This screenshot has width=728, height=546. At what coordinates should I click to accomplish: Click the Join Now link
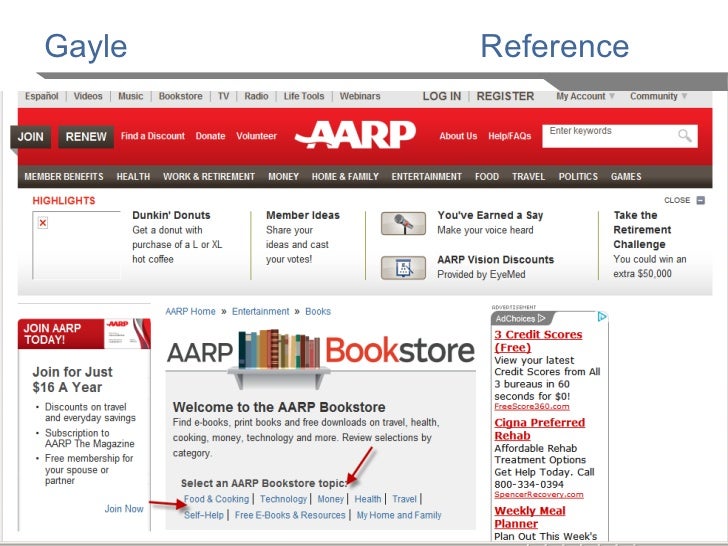(124, 509)
